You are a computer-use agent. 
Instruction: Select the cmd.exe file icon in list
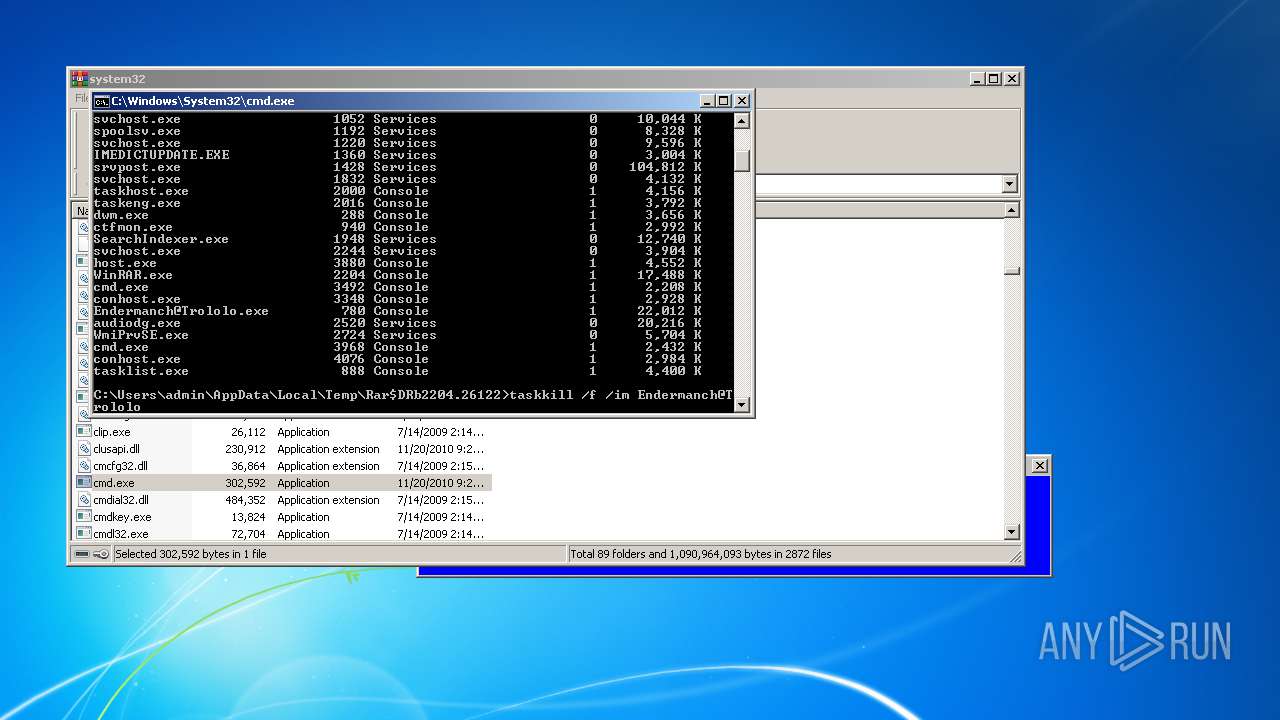tap(84, 483)
